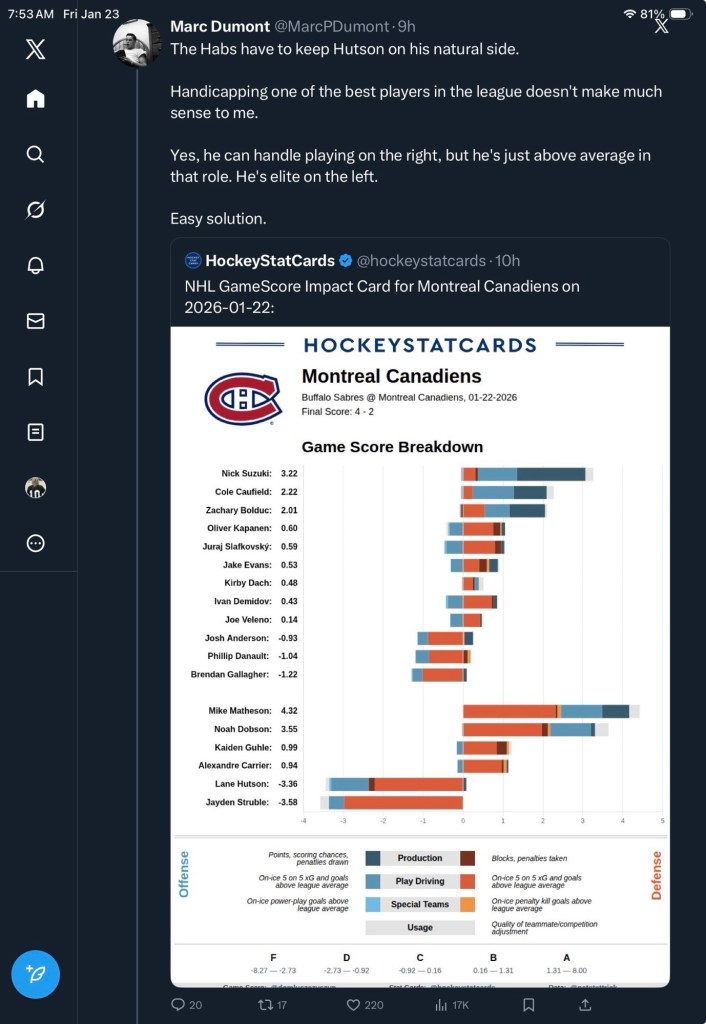Open Messages envelope icon
706x1024 pixels.
pyautogui.click(x=35, y=321)
